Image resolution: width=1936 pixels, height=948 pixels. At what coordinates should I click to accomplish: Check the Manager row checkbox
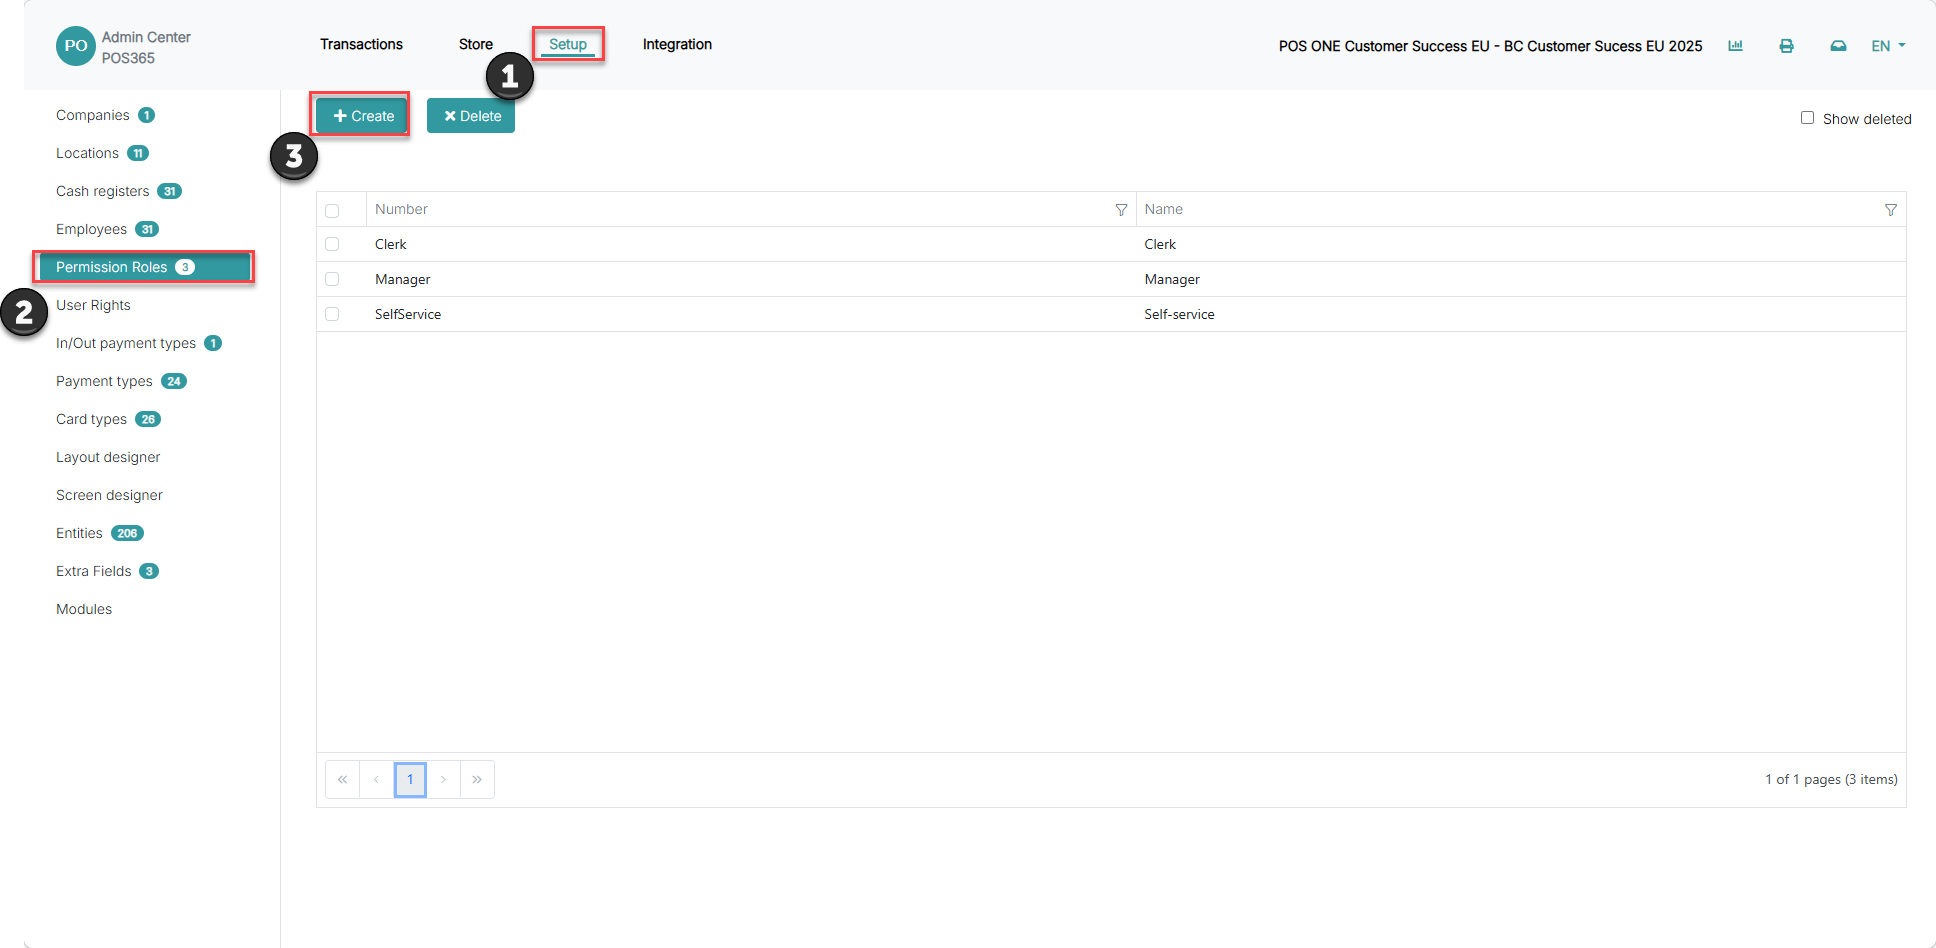(x=332, y=279)
